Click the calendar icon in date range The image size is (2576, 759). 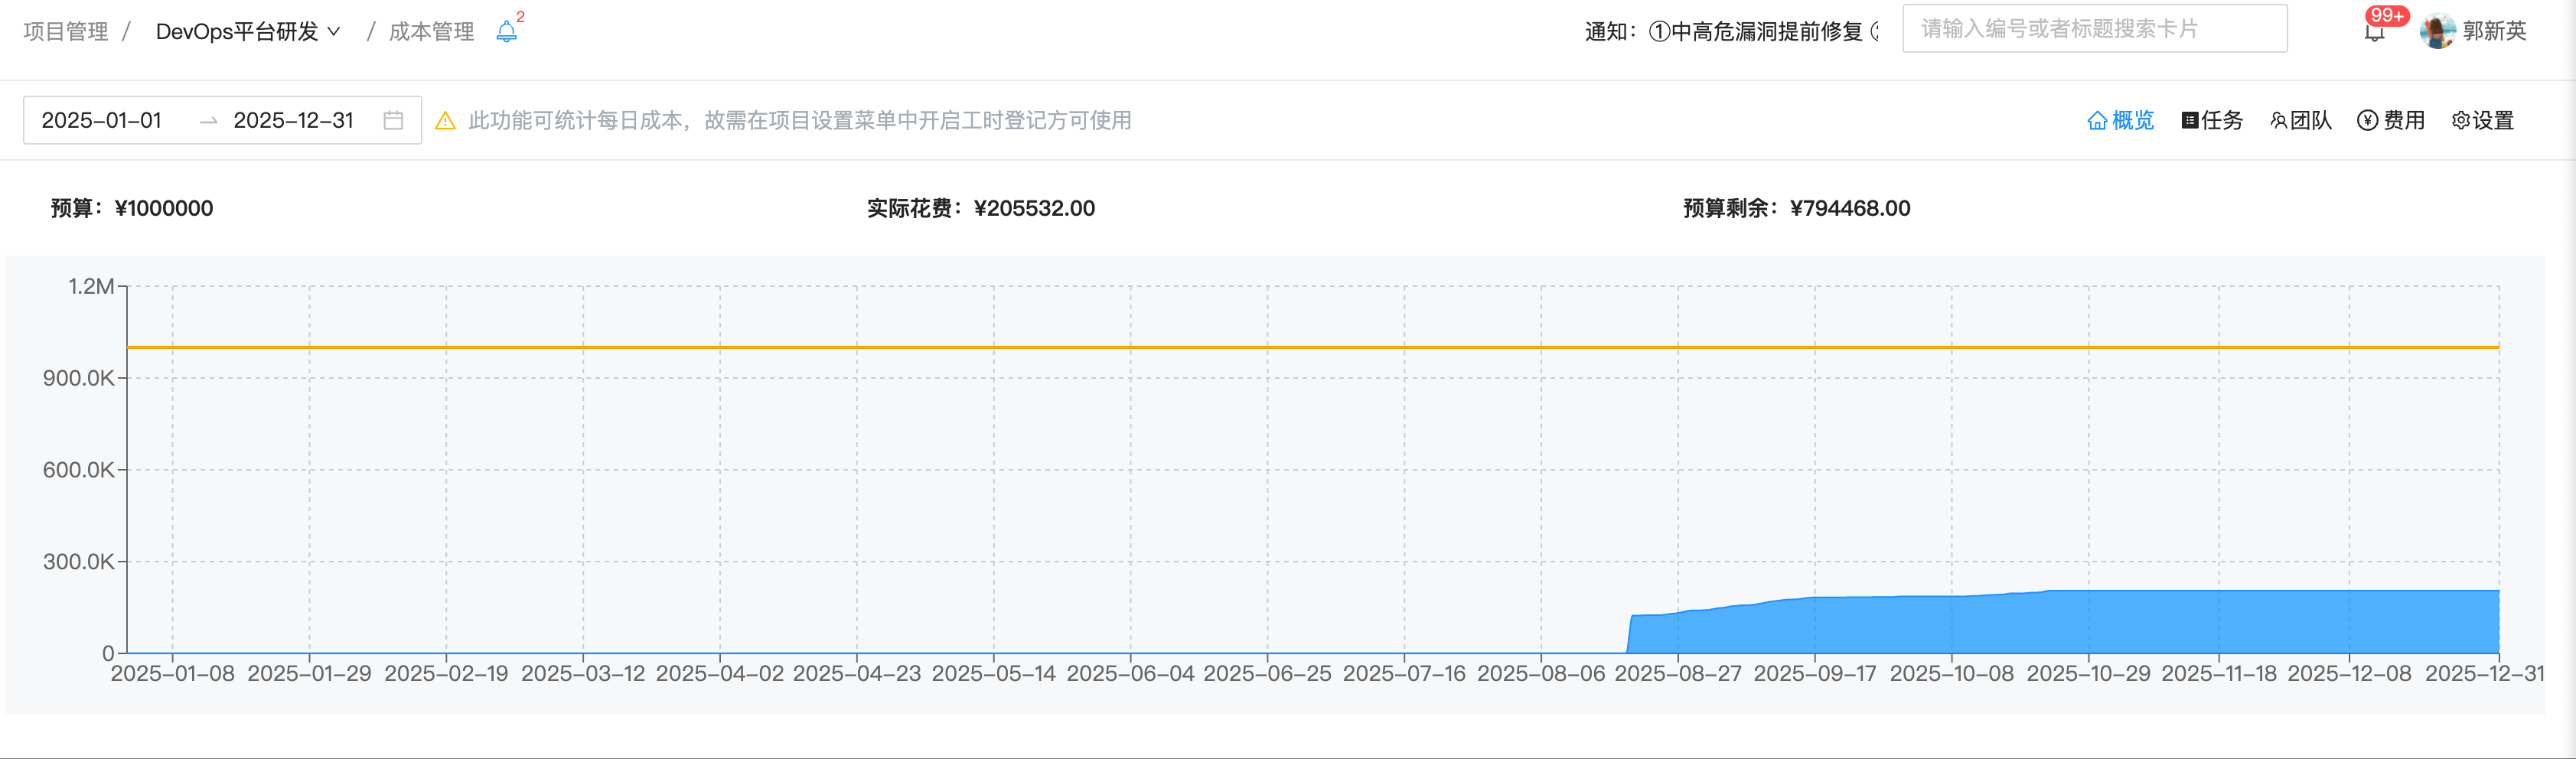pyautogui.click(x=393, y=120)
